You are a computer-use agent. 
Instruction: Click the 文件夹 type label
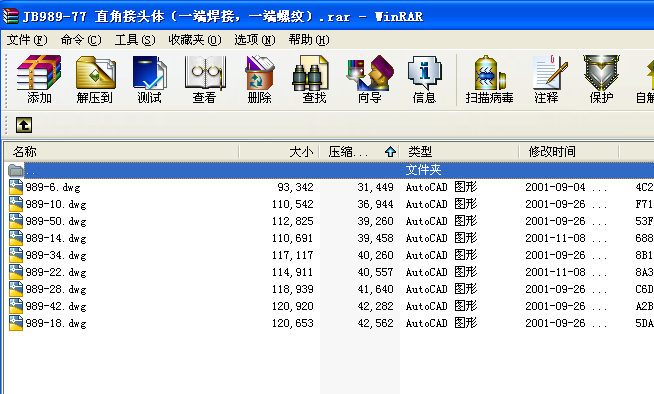[x=423, y=170]
